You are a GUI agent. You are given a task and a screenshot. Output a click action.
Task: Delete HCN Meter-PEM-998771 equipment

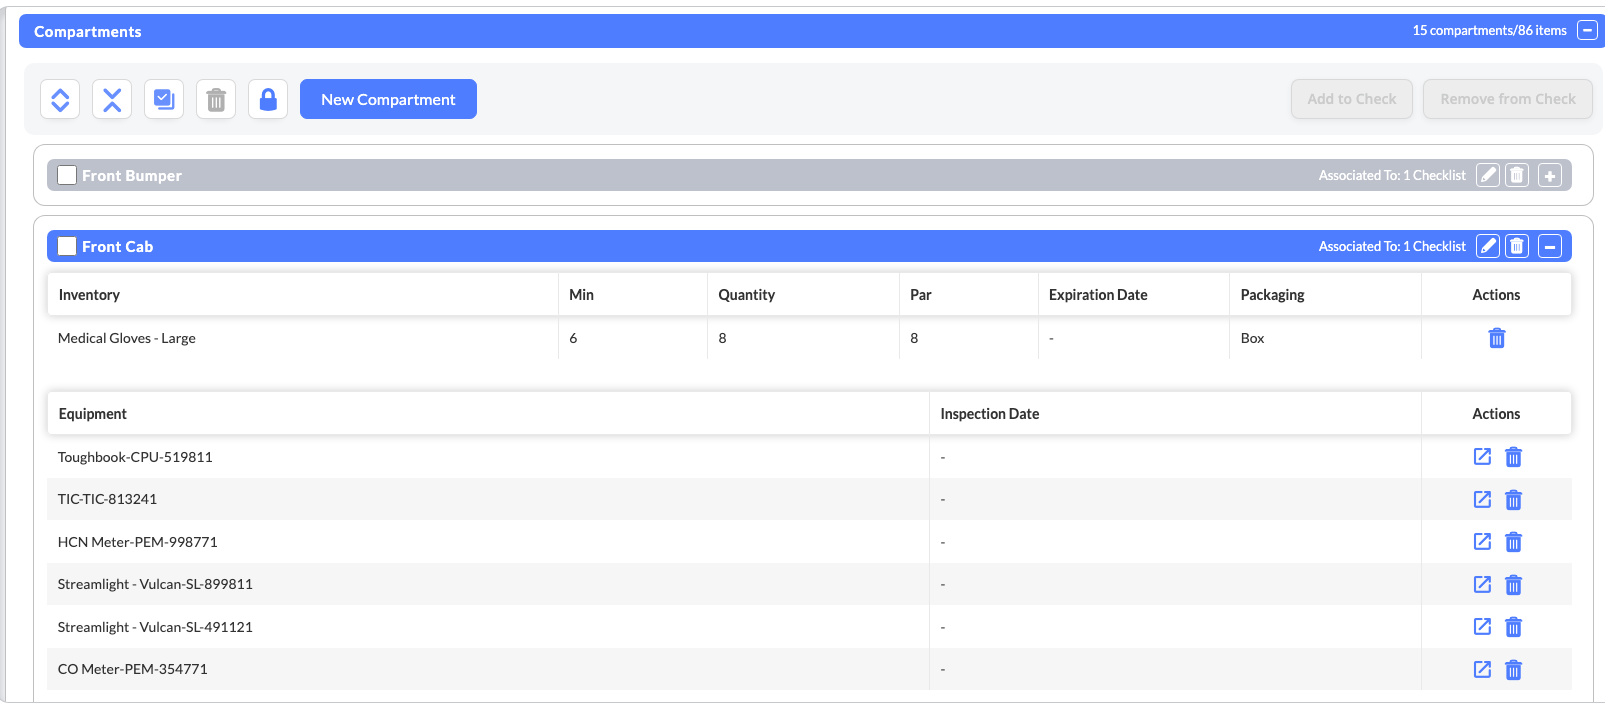[x=1513, y=542]
